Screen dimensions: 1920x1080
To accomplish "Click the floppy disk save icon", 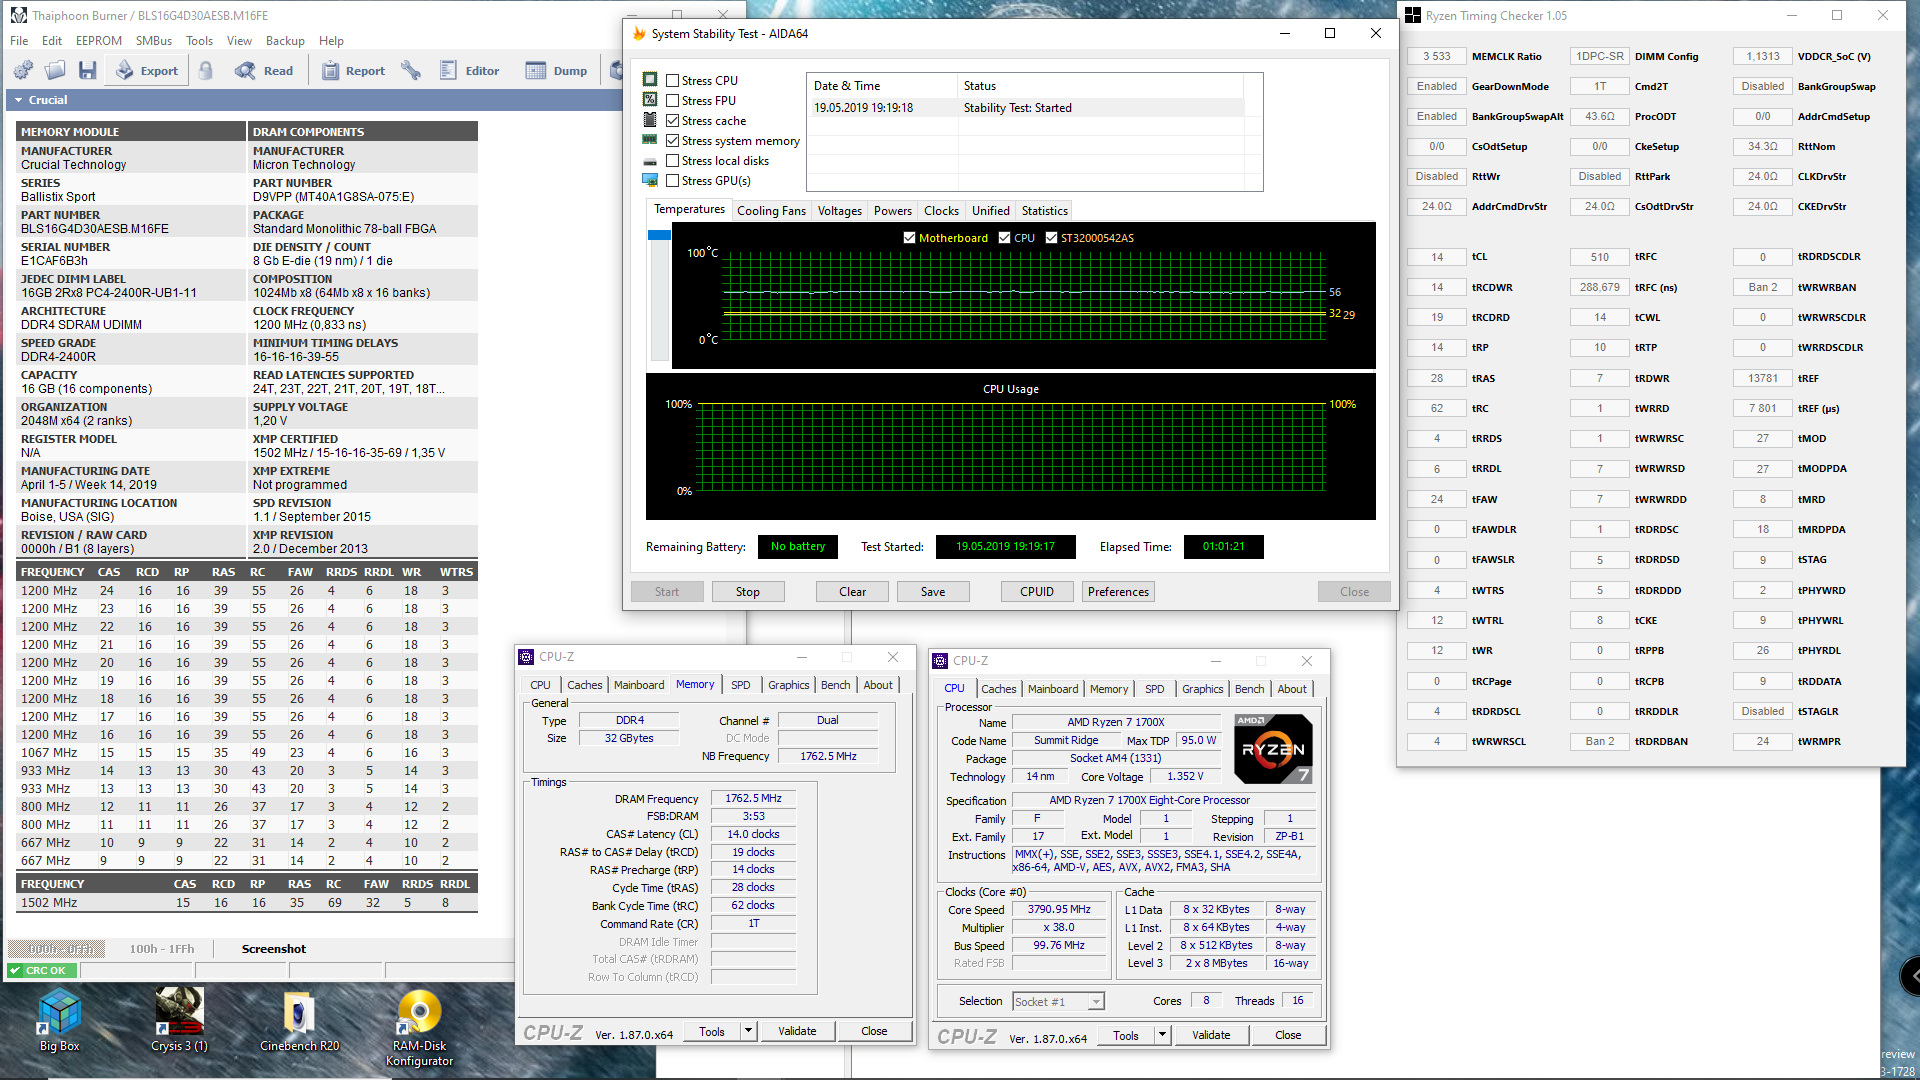I will pyautogui.click(x=88, y=70).
